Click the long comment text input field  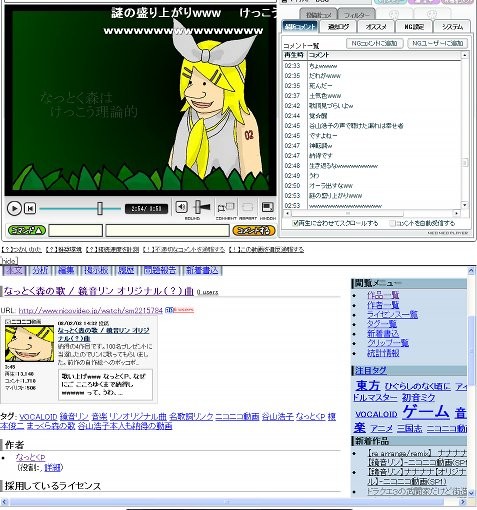click(x=167, y=230)
